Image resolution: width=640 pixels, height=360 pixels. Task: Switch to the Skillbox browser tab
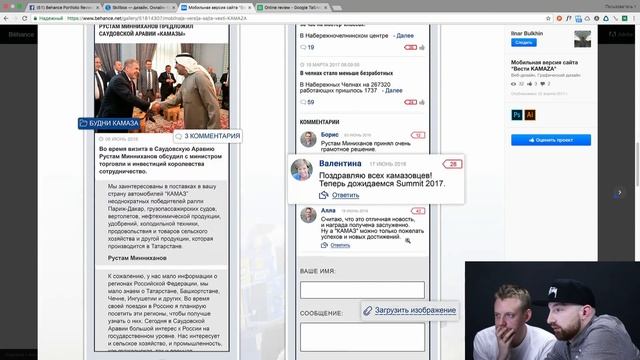point(139,7)
